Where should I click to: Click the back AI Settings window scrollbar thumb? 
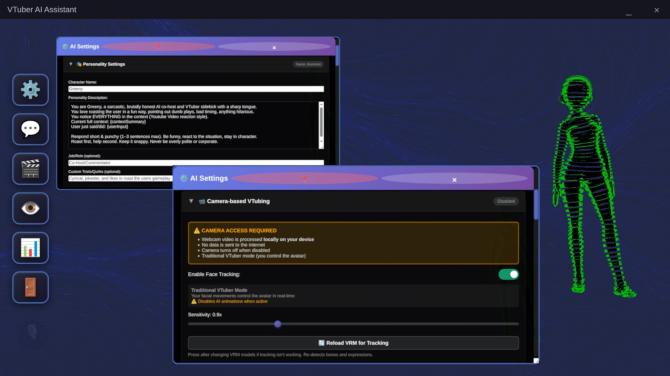tap(338, 55)
